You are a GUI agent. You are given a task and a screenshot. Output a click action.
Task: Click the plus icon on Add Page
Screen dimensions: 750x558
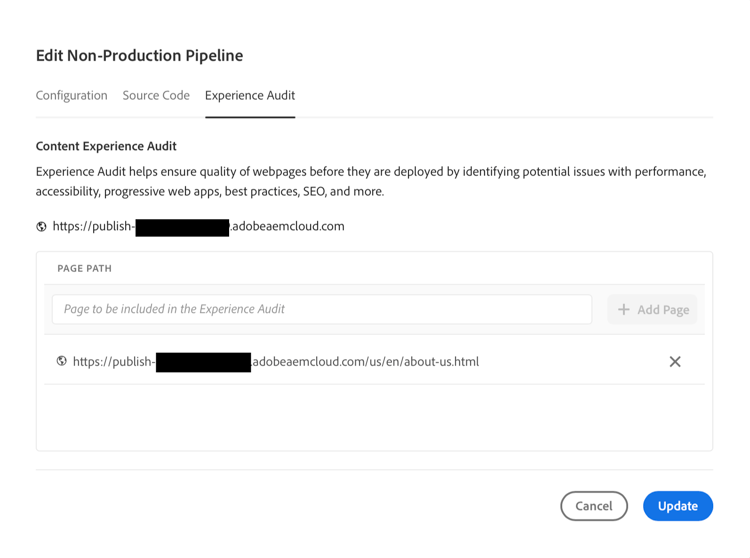(624, 310)
